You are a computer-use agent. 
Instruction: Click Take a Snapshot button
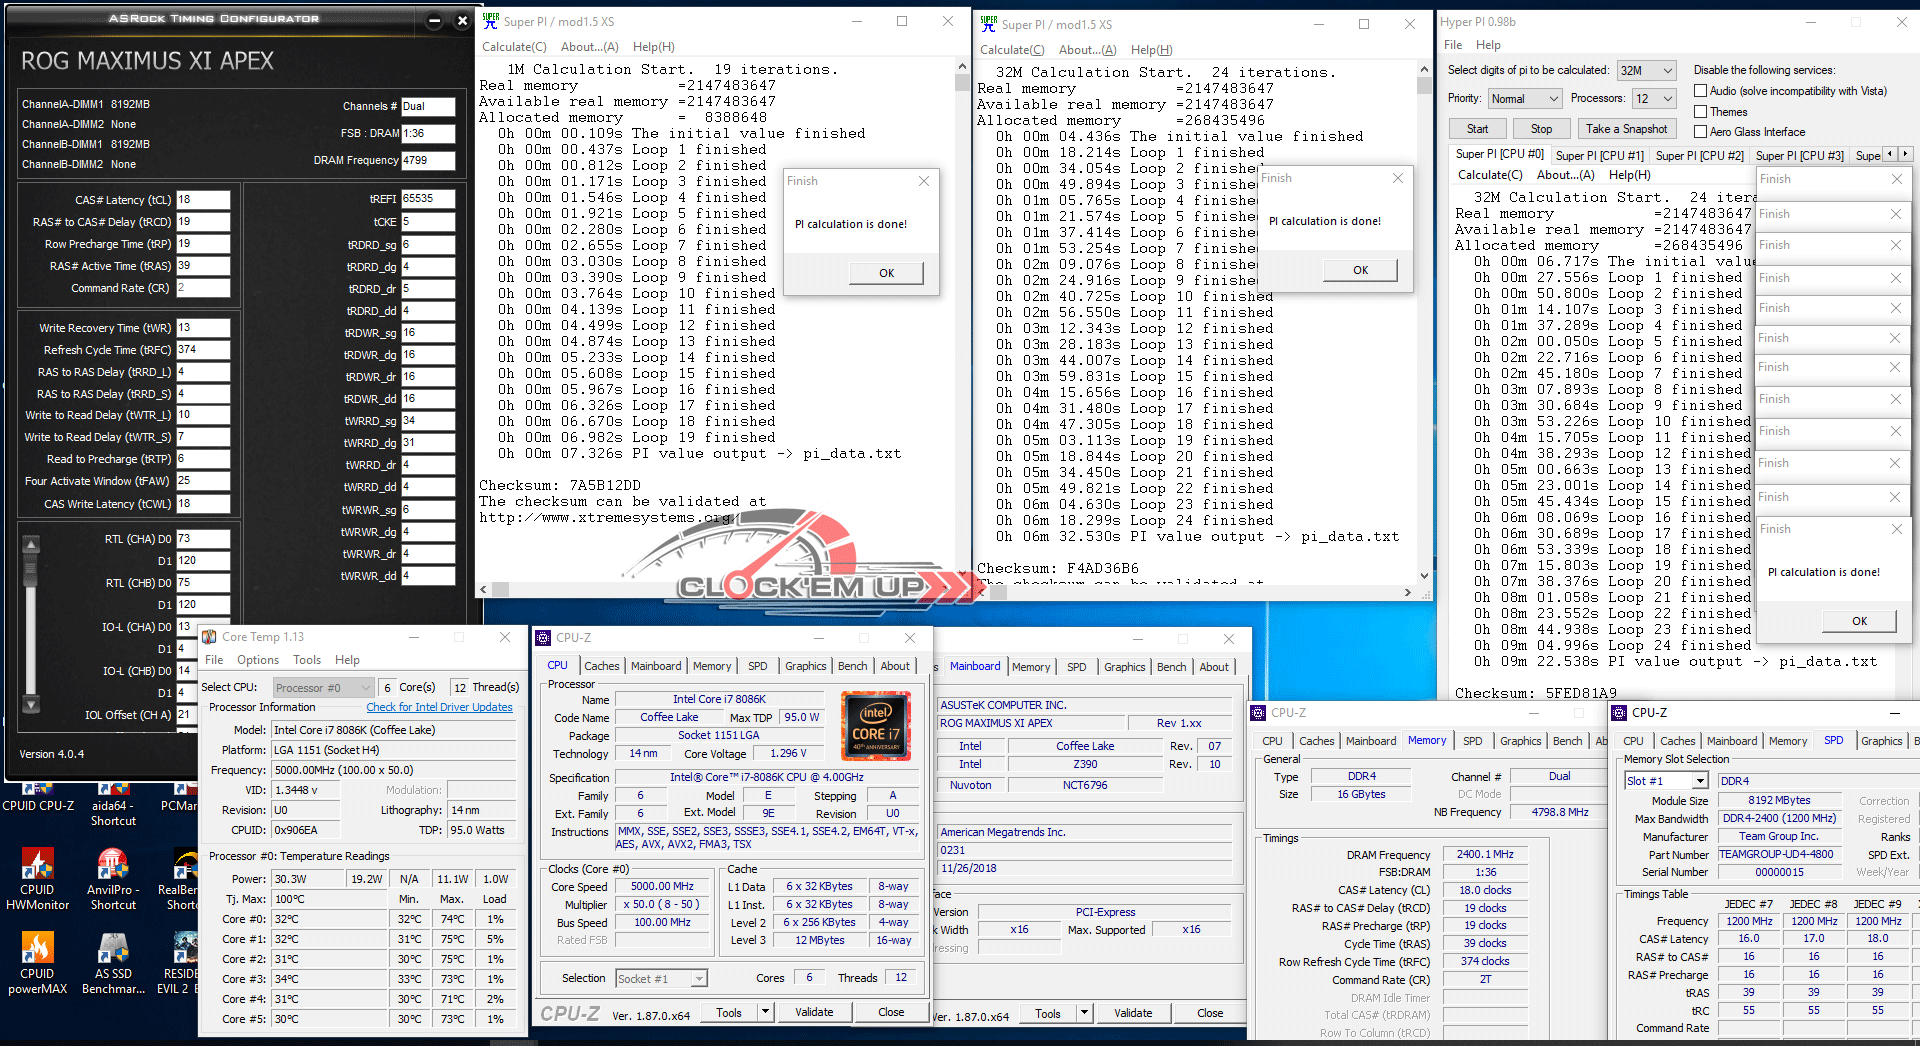(x=1626, y=129)
